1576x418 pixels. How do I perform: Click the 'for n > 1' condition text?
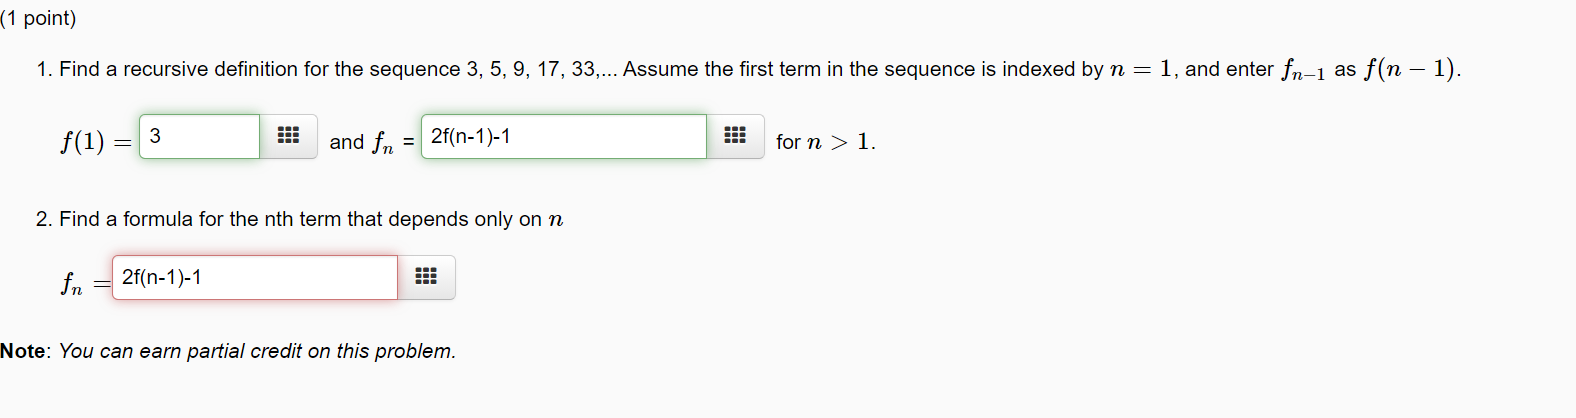pyautogui.click(x=826, y=142)
